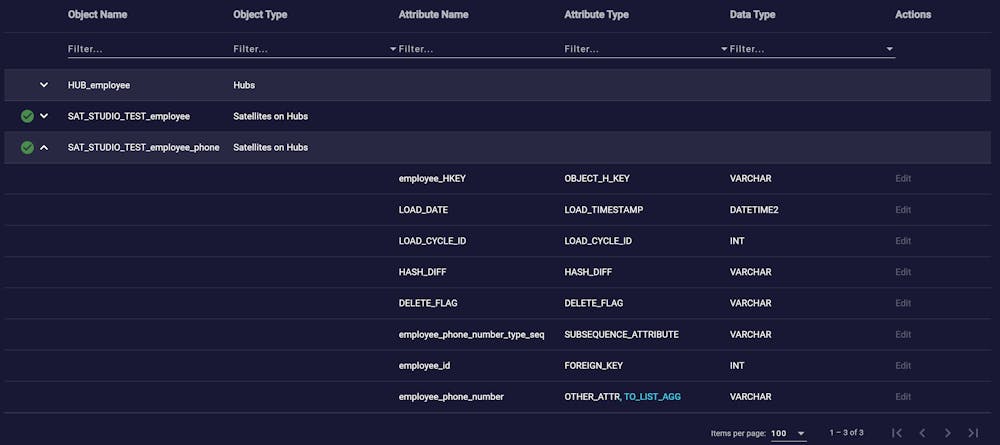Image resolution: width=1000 pixels, height=445 pixels.
Task: Click the TO_LIST_AGG link
Action: 652,397
